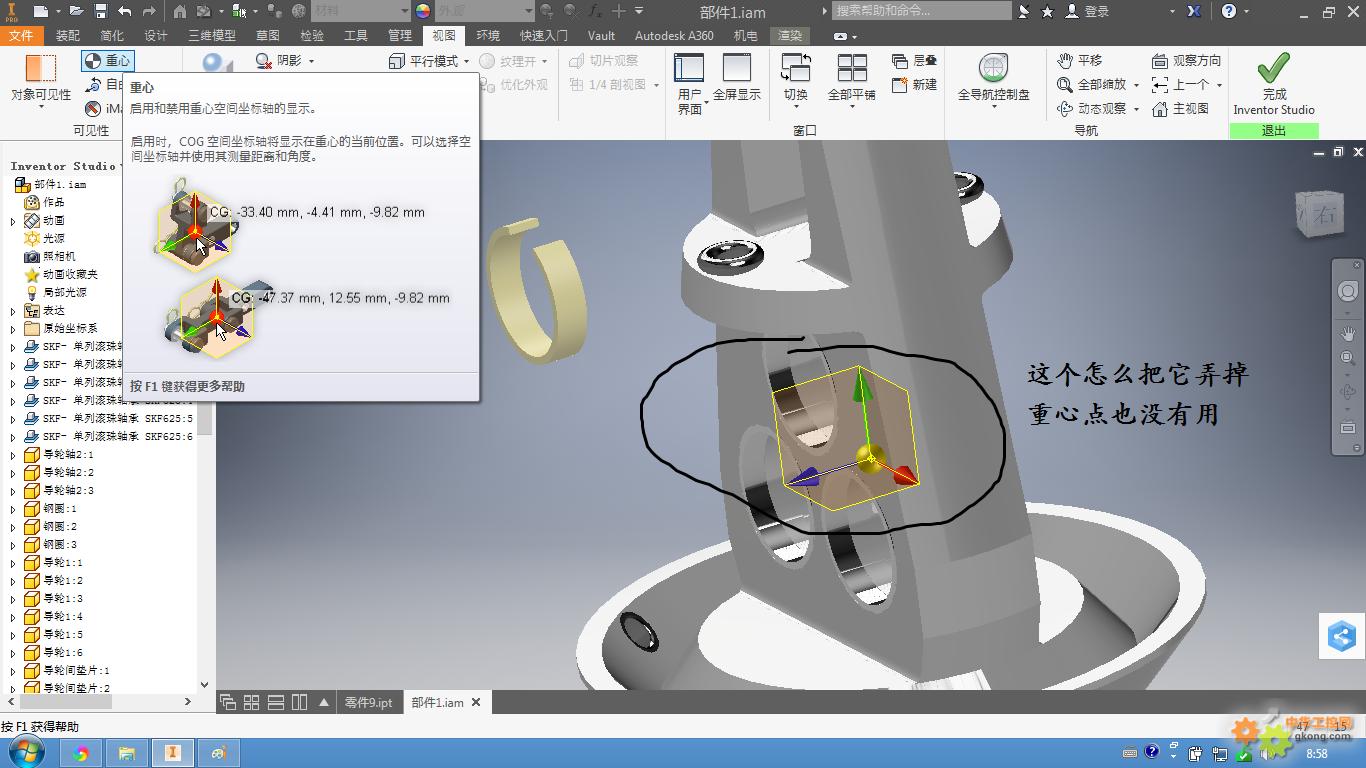Click the navigation bar pan hand icon
Viewport: 1366px width, 768px height.
pos(1347,333)
